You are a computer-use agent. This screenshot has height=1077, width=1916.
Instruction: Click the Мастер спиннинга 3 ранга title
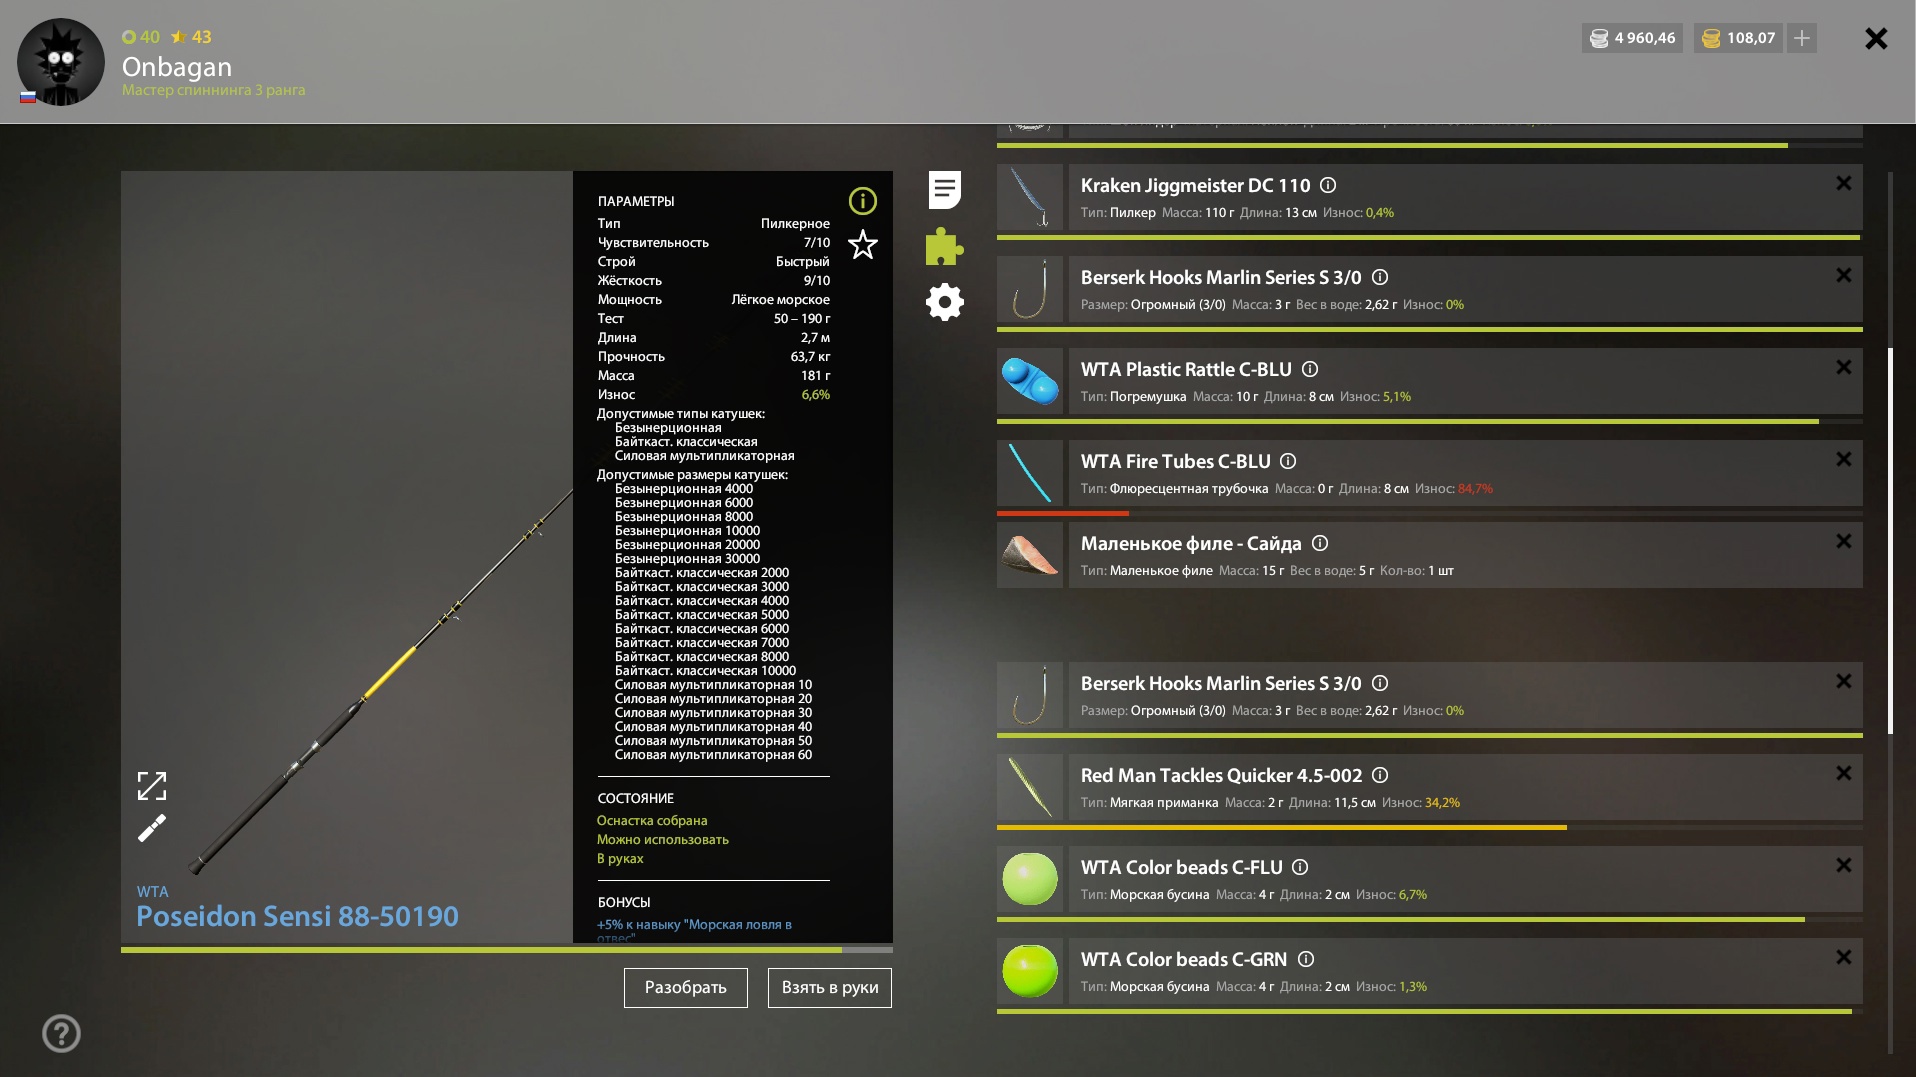tap(214, 90)
